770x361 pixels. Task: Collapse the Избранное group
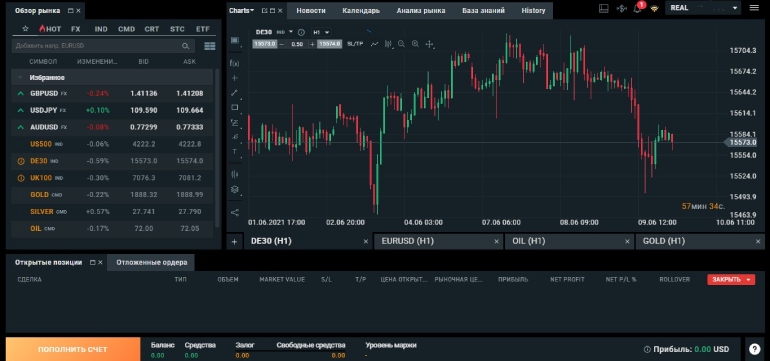[20, 78]
